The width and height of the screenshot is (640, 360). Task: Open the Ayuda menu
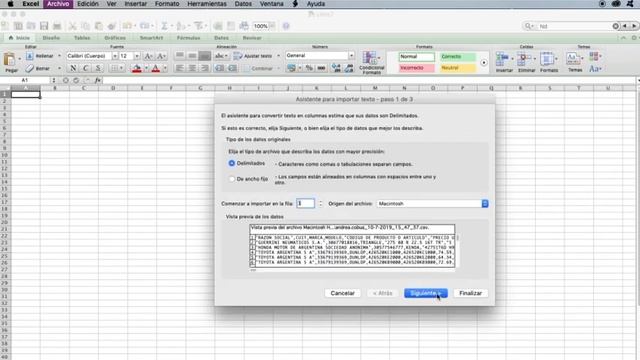pyautogui.click(x=316, y=4)
